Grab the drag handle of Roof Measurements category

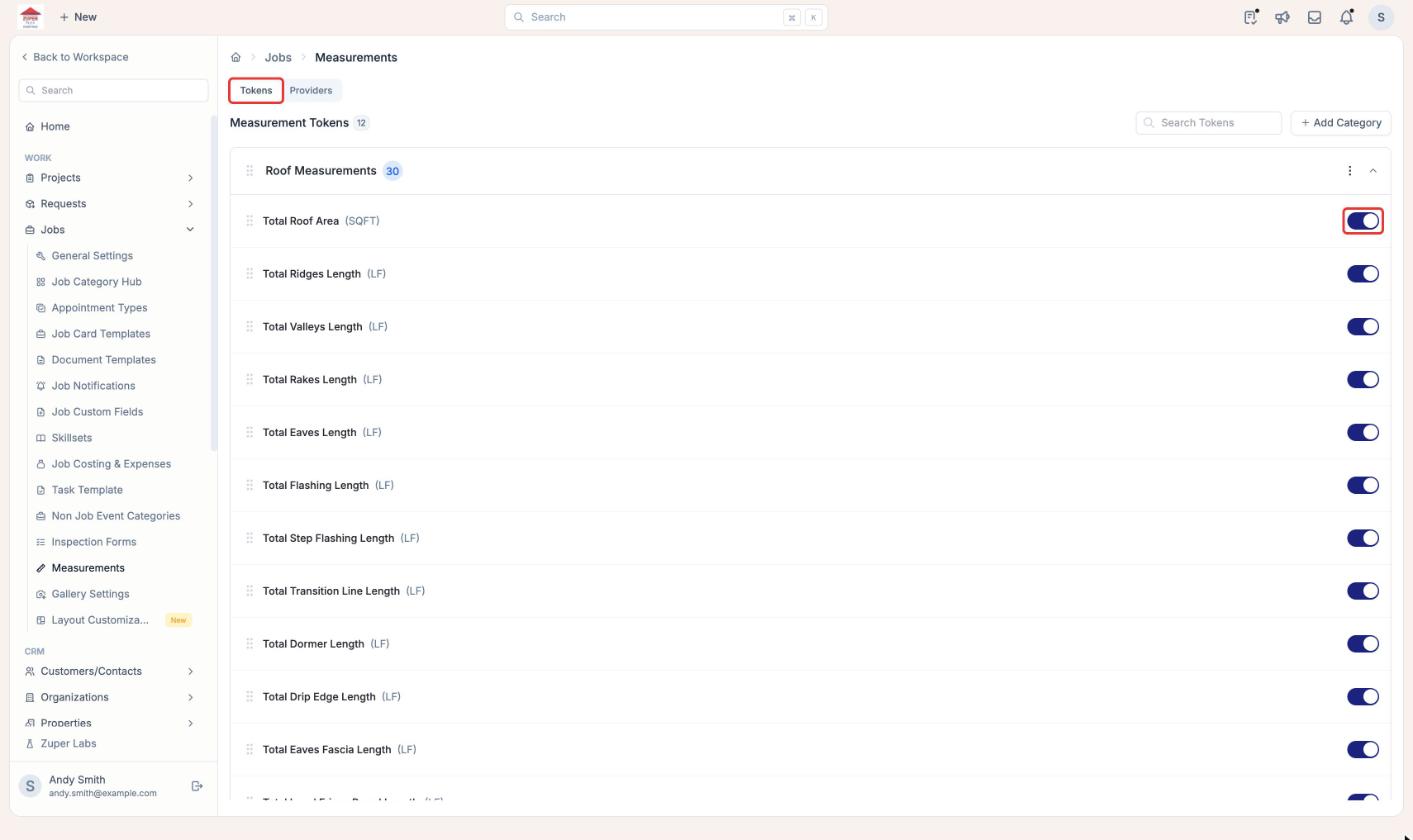pos(250,171)
